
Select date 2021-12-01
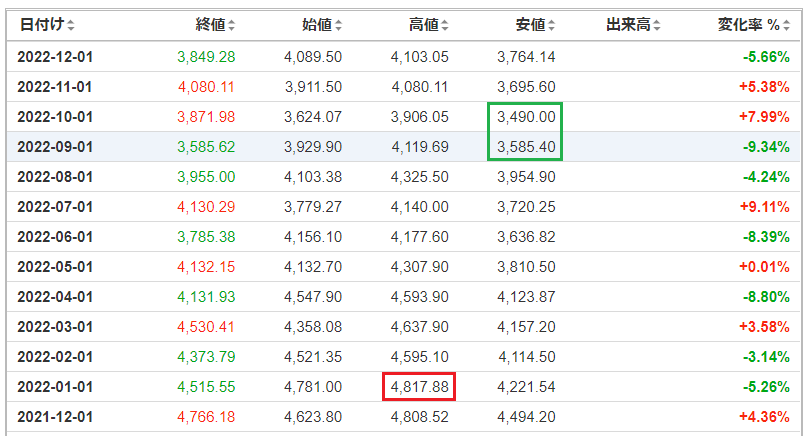click(x=55, y=416)
